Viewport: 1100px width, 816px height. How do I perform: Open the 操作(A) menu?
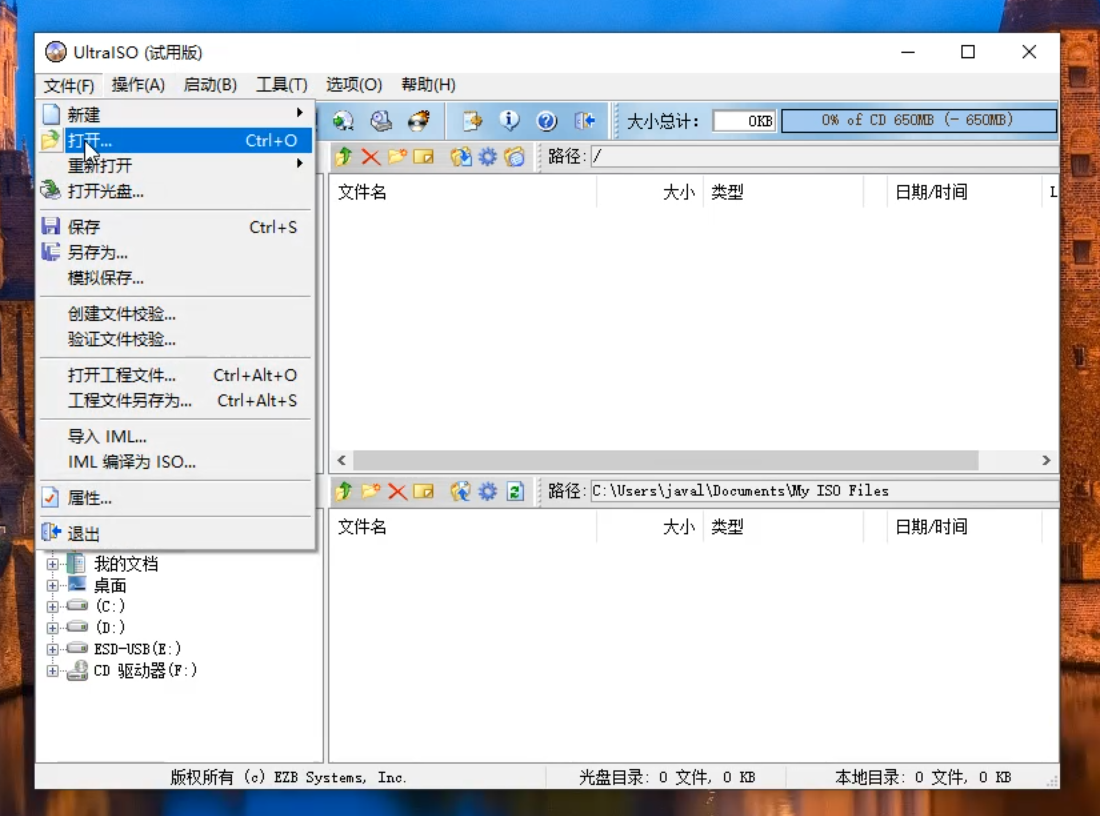(138, 85)
